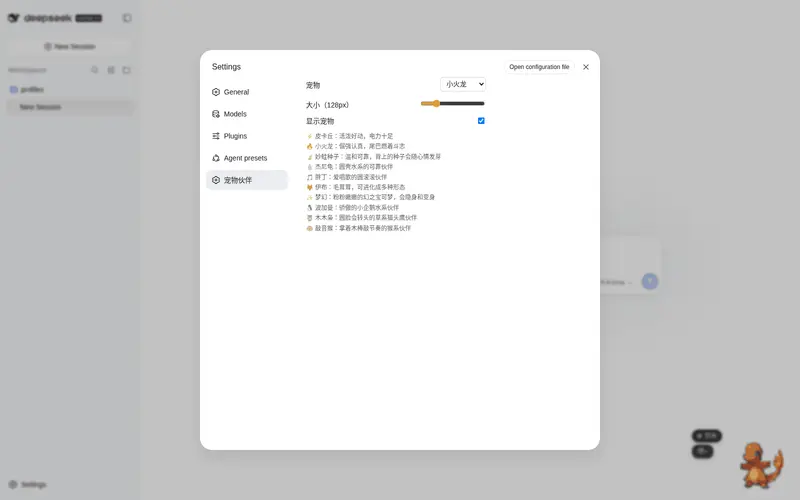The width and height of the screenshot is (800, 500).
Task: Uncheck the 显示宠物 checkbox
Action: (x=481, y=121)
